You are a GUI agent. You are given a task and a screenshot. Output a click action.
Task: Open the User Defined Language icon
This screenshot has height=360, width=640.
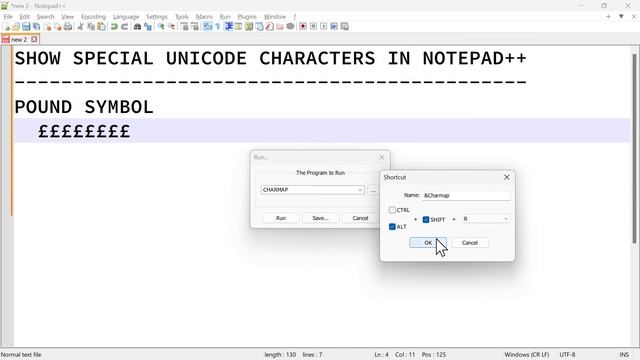tap(238, 27)
